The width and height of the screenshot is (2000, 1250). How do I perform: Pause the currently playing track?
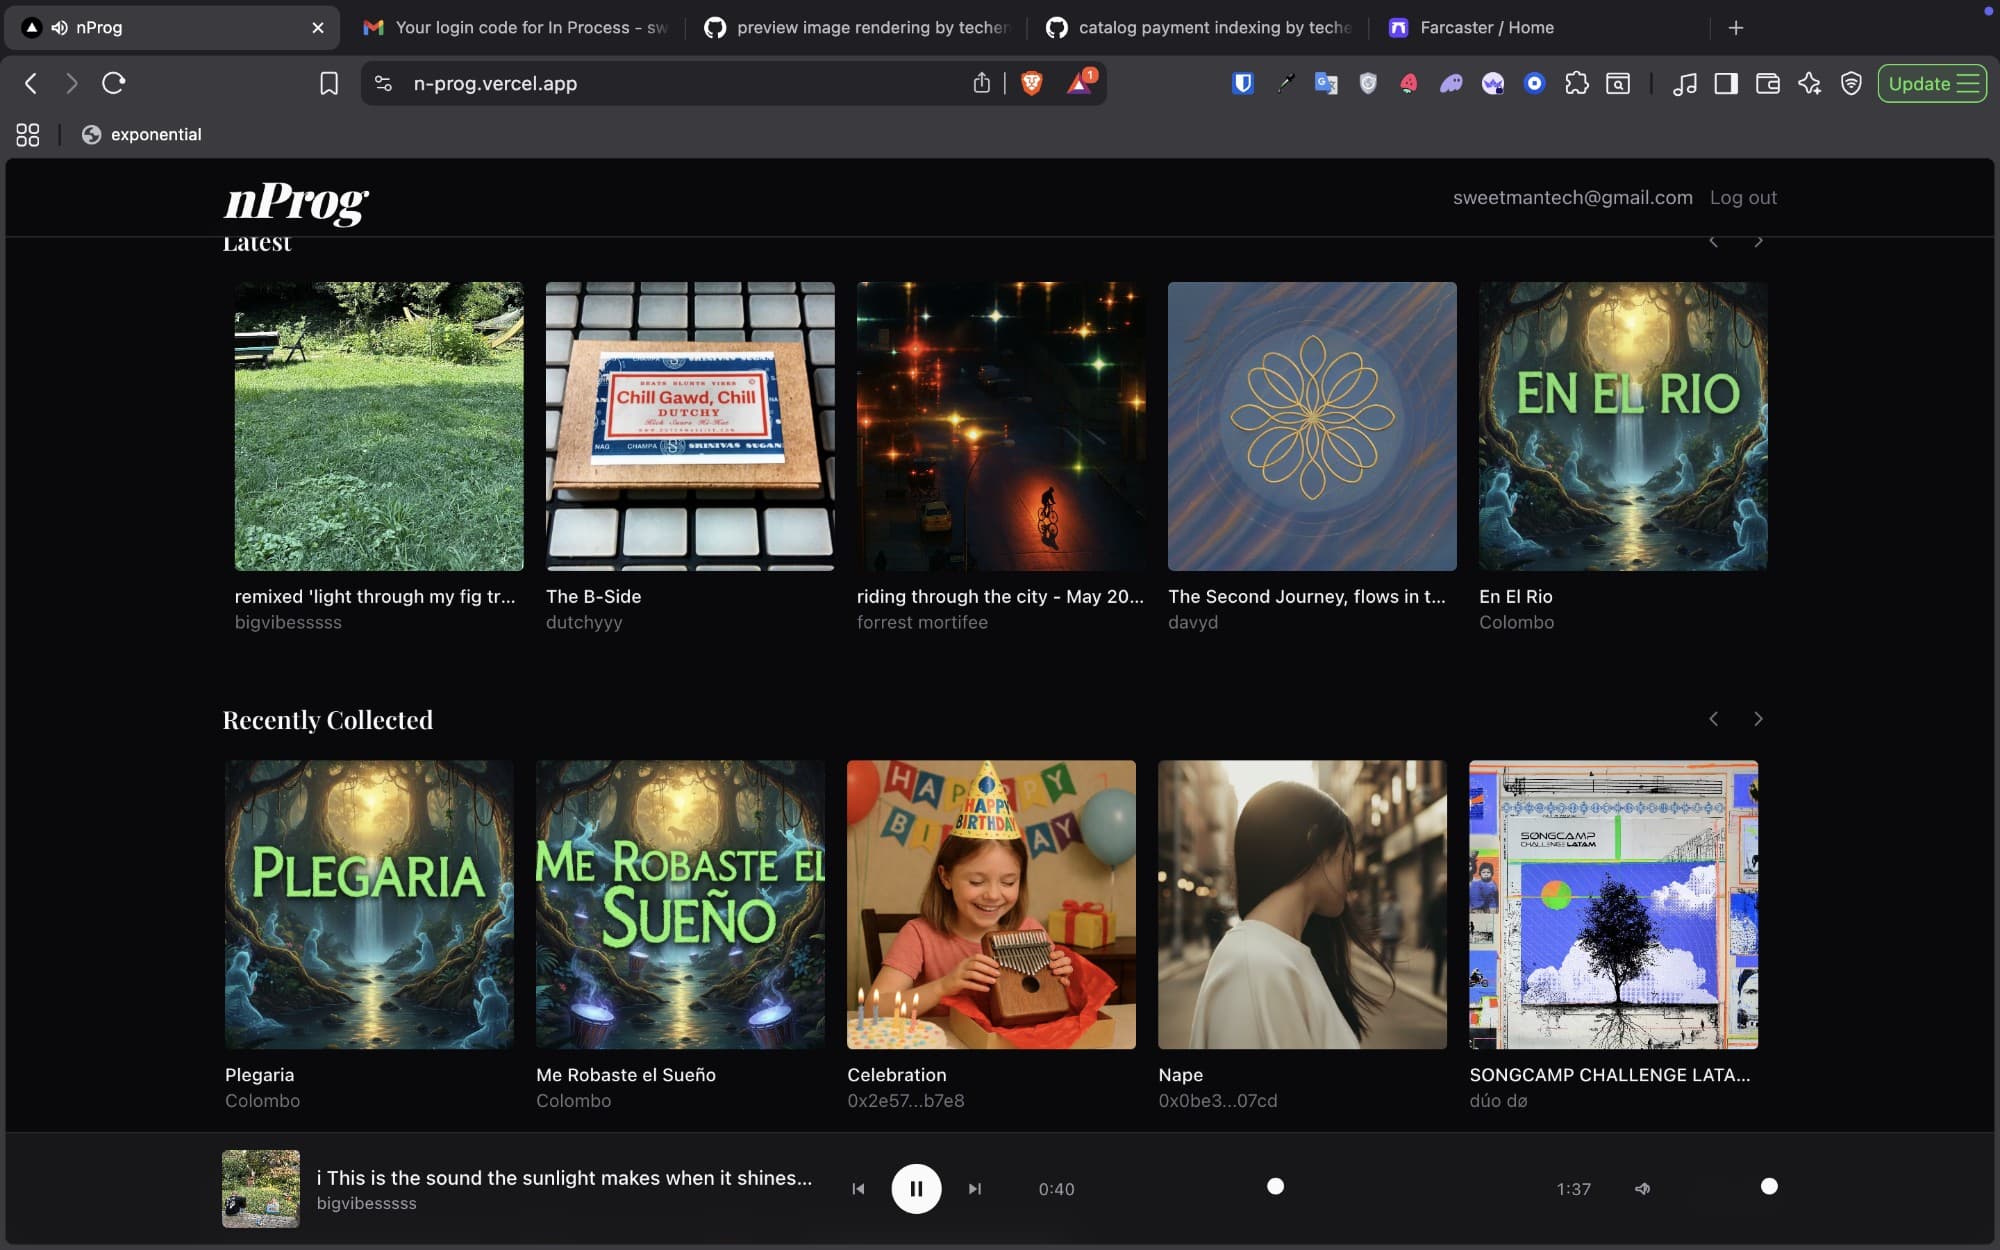pyautogui.click(x=915, y=1188)
